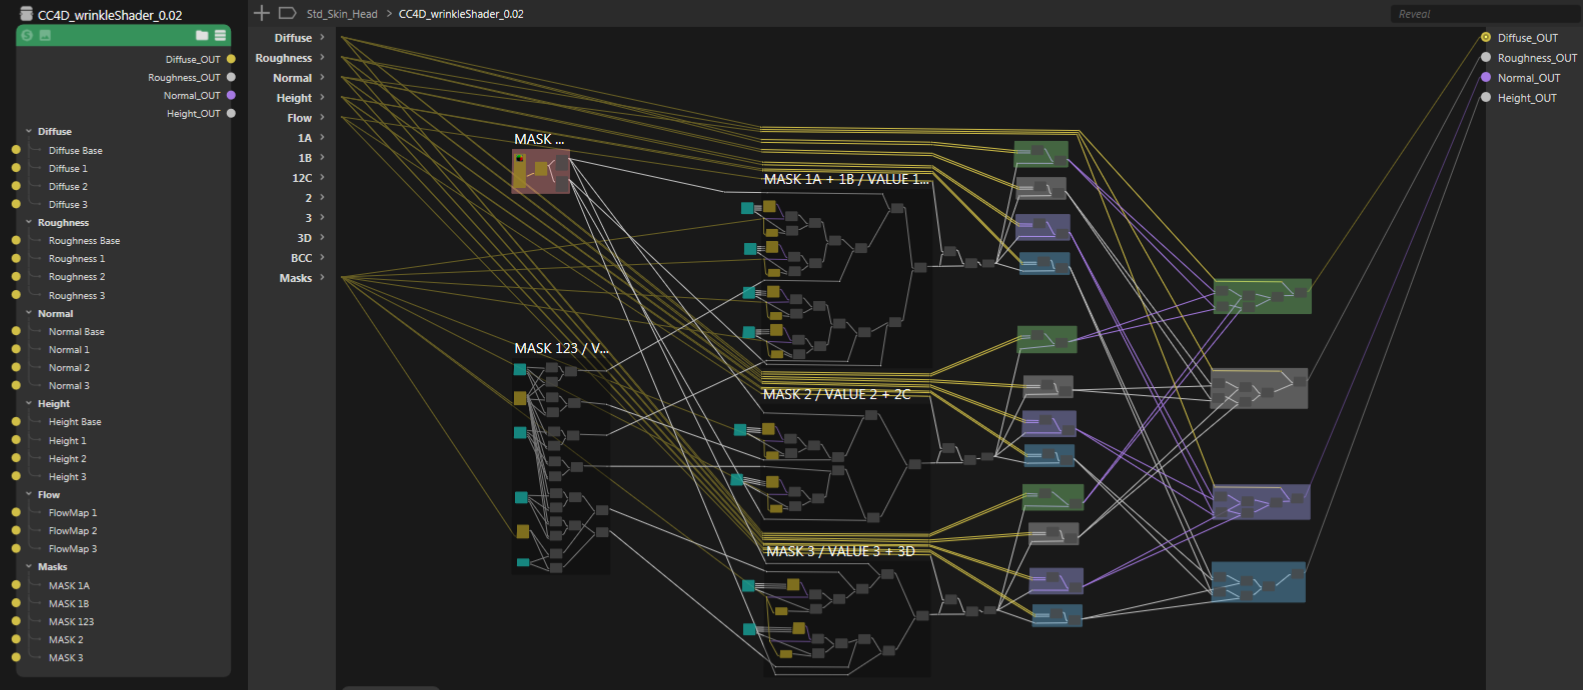1583x690 pixels.
Task: Click the Diffuse 3 row label
Action: [68, 204]
